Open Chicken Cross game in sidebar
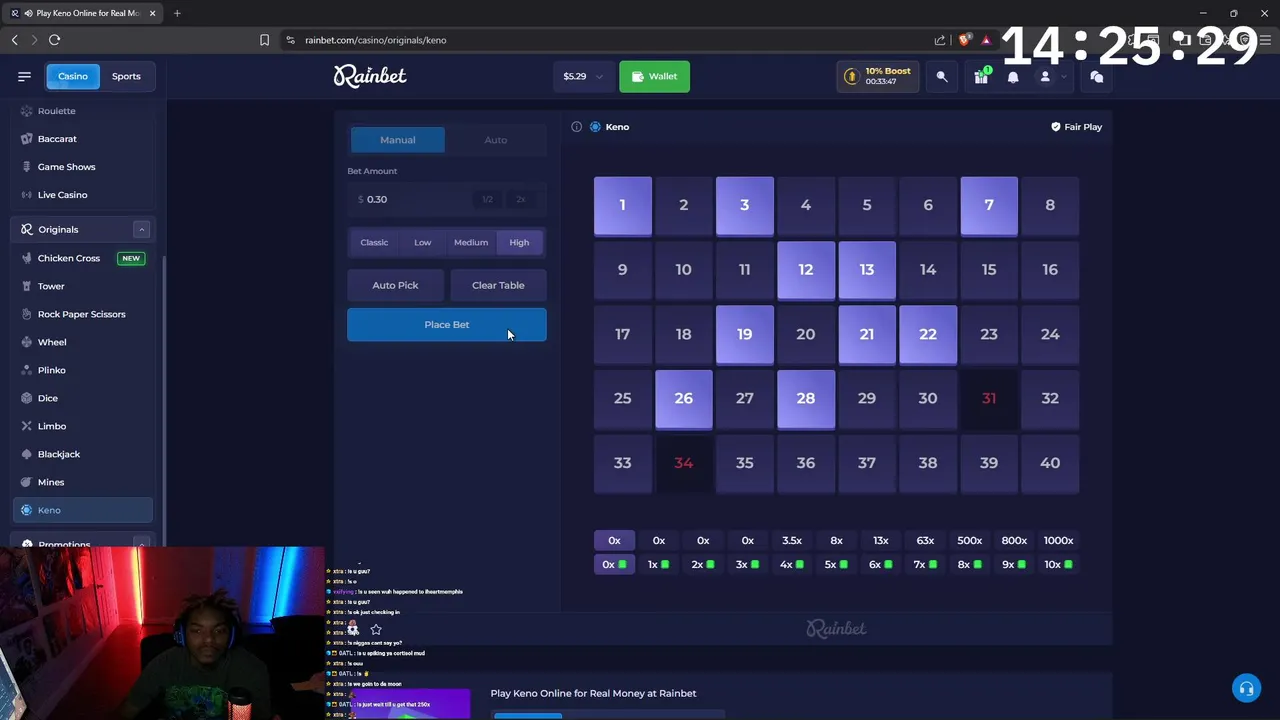 83,258
